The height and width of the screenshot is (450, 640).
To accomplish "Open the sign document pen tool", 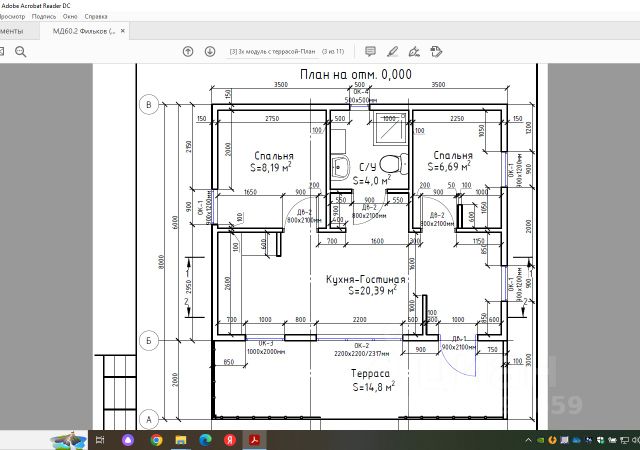I will 414,51.
